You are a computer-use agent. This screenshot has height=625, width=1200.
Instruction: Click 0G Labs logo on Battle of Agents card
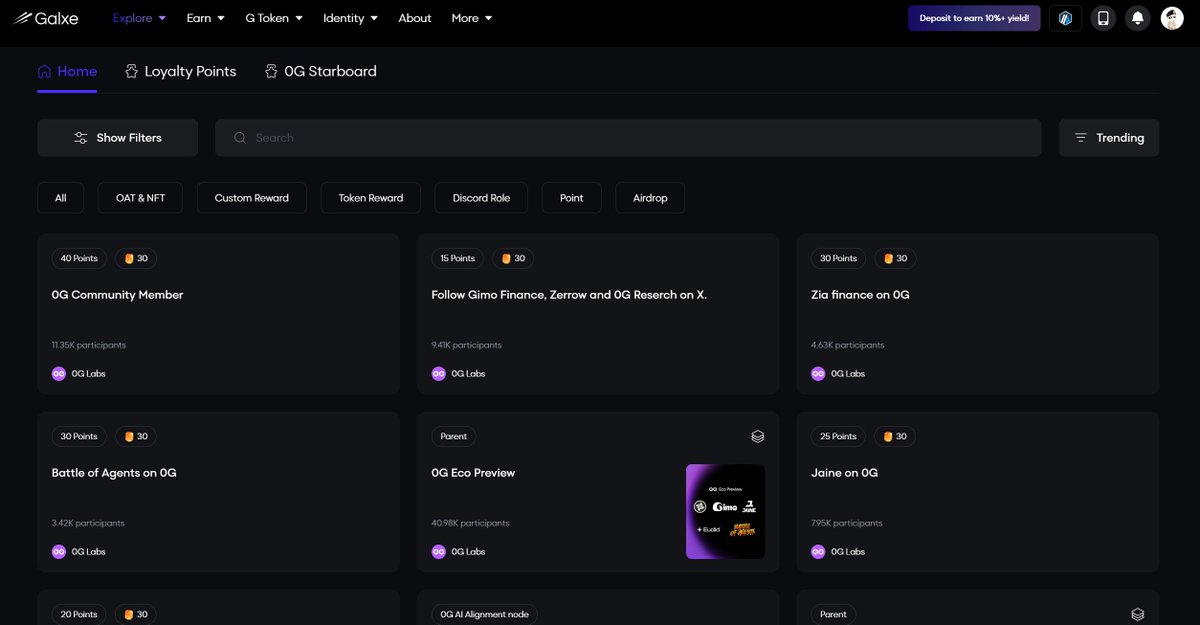pos(59,552)
